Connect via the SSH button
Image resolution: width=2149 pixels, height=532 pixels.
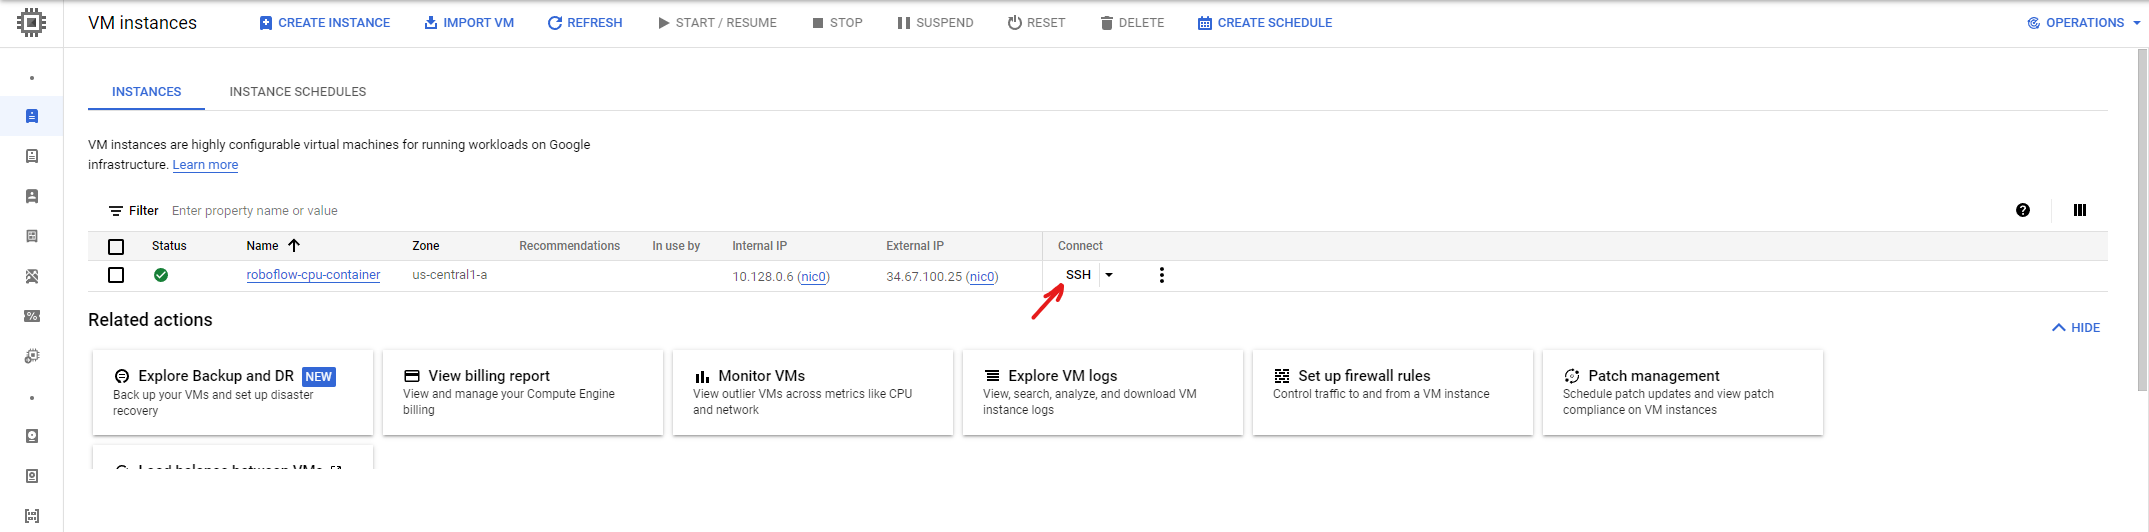(x=1078, y=275)
